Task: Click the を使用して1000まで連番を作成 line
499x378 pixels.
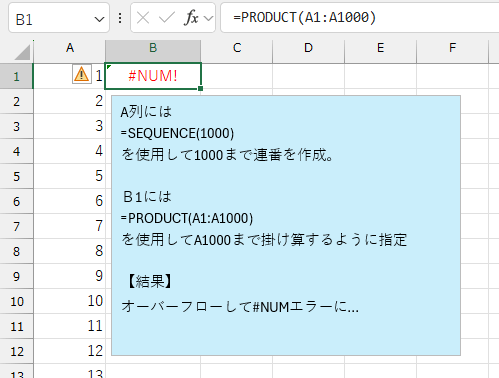Action: (x=228, y=155)
